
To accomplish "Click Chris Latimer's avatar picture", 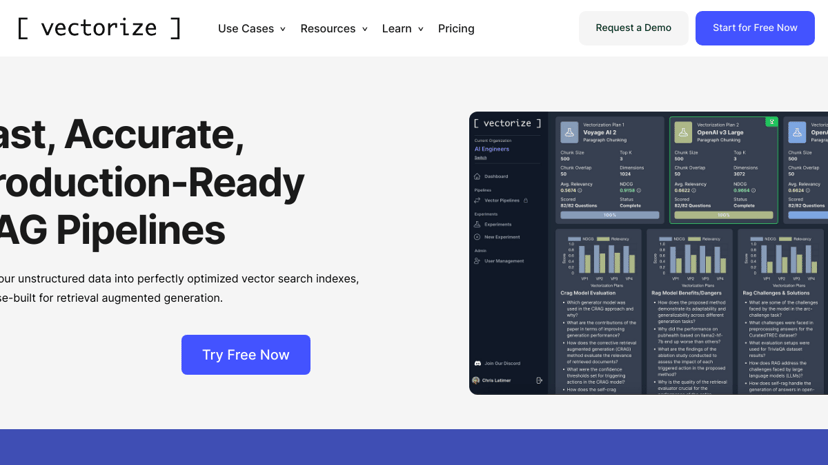I will pyautogui.click(x=476, y=380).
